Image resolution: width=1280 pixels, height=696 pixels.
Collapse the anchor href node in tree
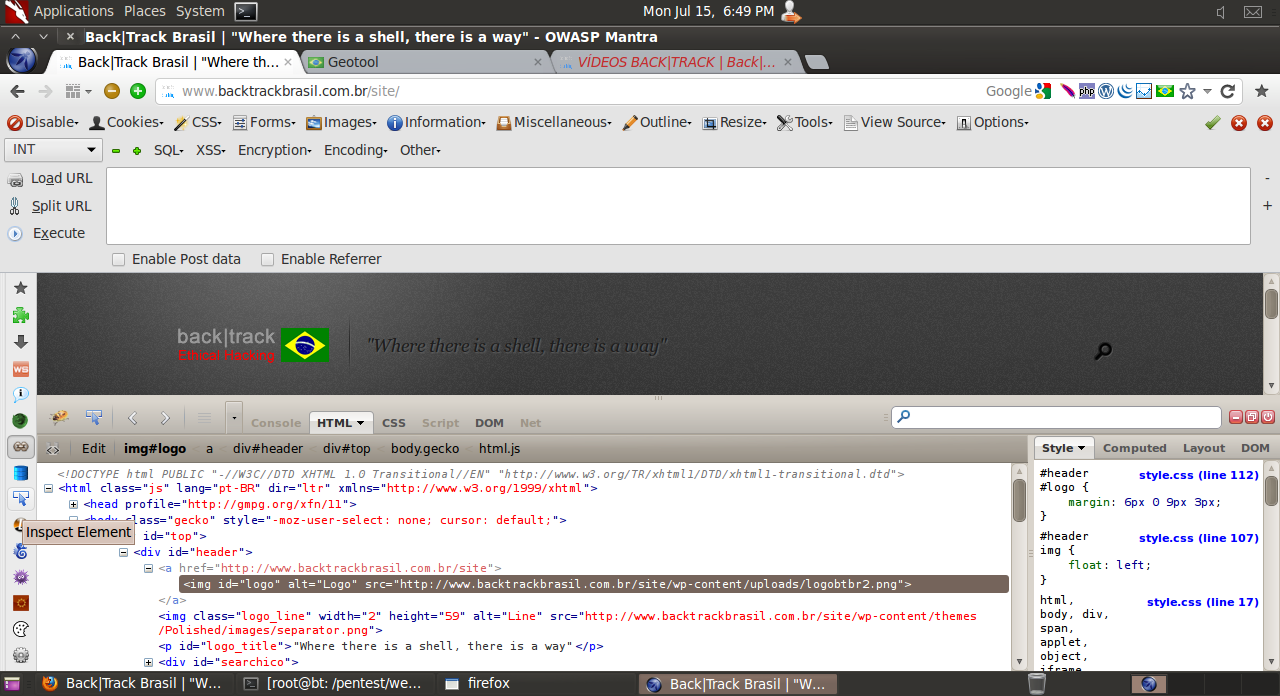click(x=149, y=568)
